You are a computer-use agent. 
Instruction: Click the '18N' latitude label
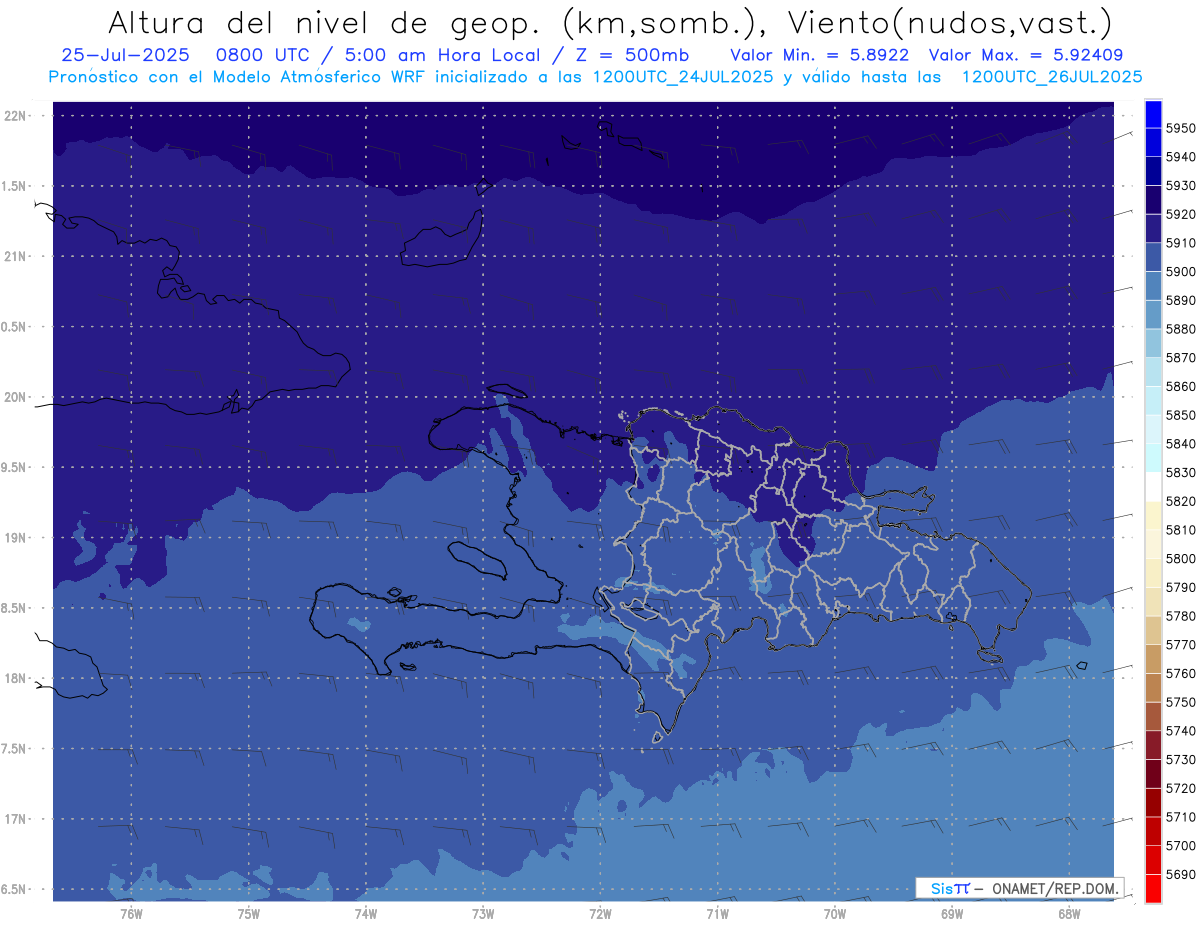click(15, 678)
